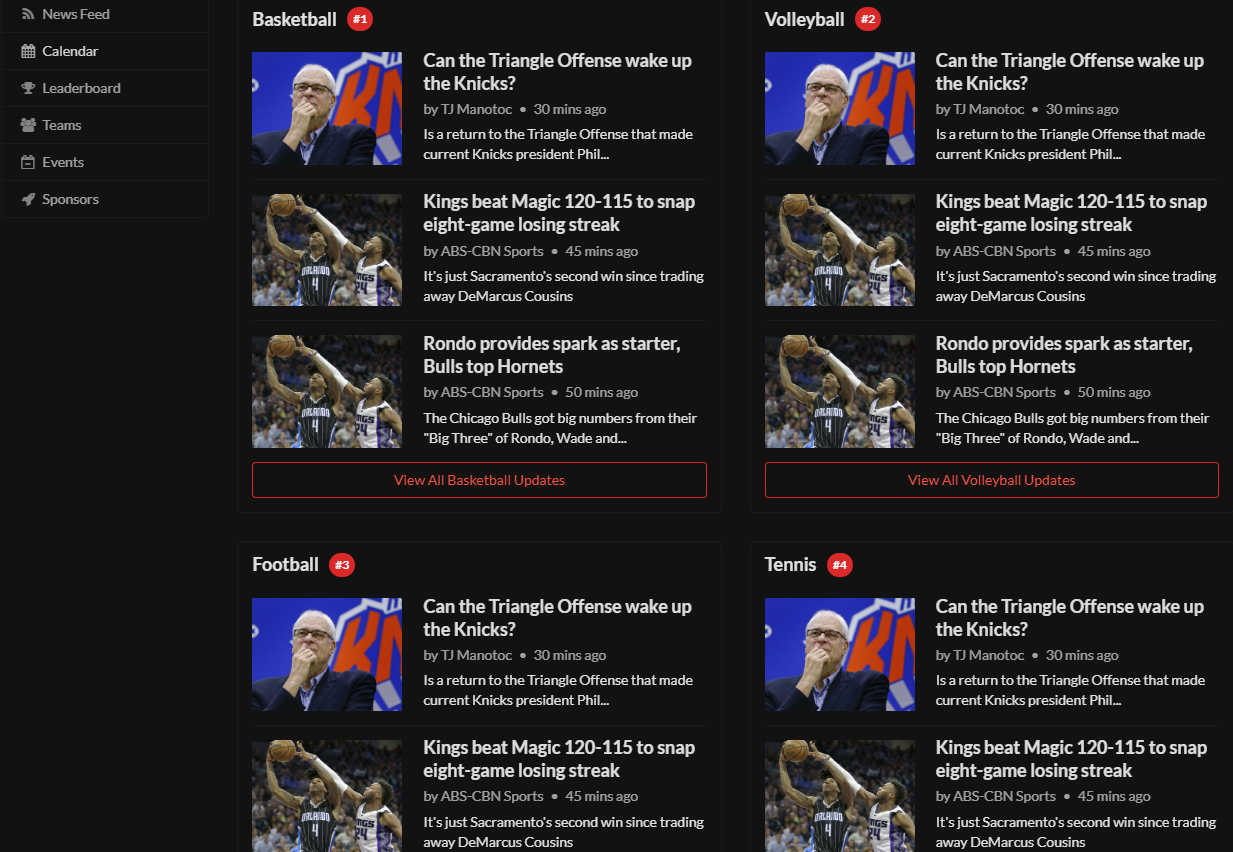The width and height of the screenshot is (1233, 852).
Task: Click author TJ Manotoc in Tennis section
Action: click(989, 655)
